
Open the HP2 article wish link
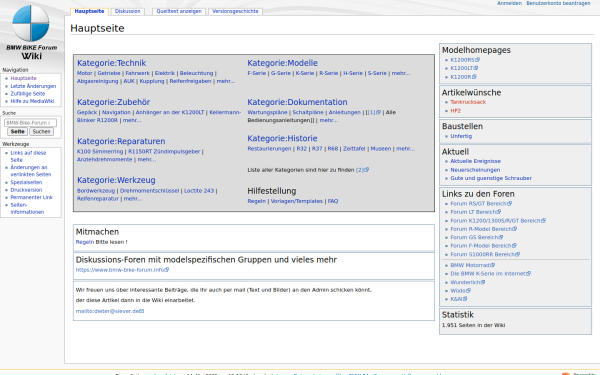(455, 111)
